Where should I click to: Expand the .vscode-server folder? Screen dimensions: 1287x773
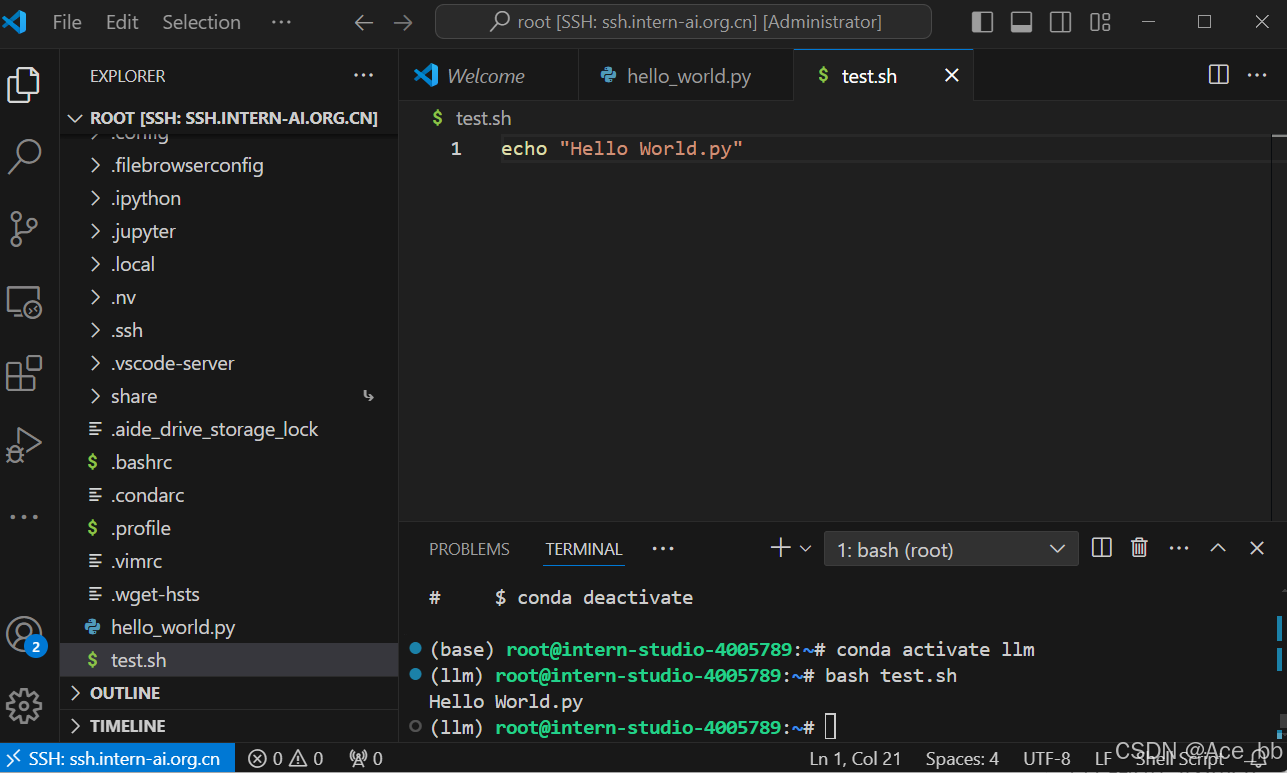tap(229, 363)
